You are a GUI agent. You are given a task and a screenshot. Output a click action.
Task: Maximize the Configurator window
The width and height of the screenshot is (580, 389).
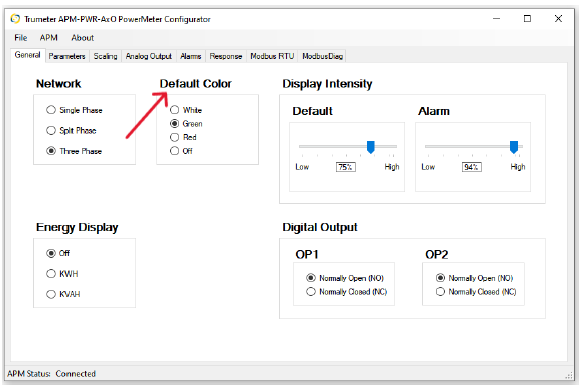click(527, 18)
